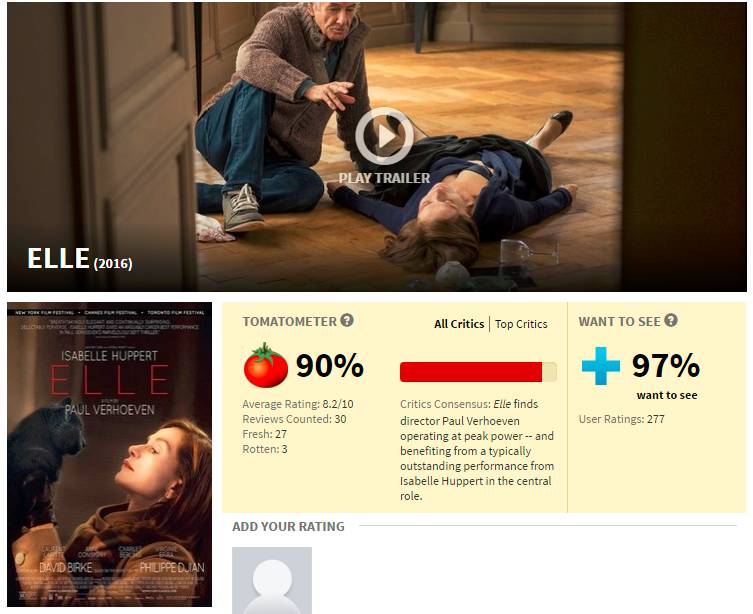Switch to the Top Critics tab
The height and width of the screenshot is (614, 753).
[x=521, y=324]
